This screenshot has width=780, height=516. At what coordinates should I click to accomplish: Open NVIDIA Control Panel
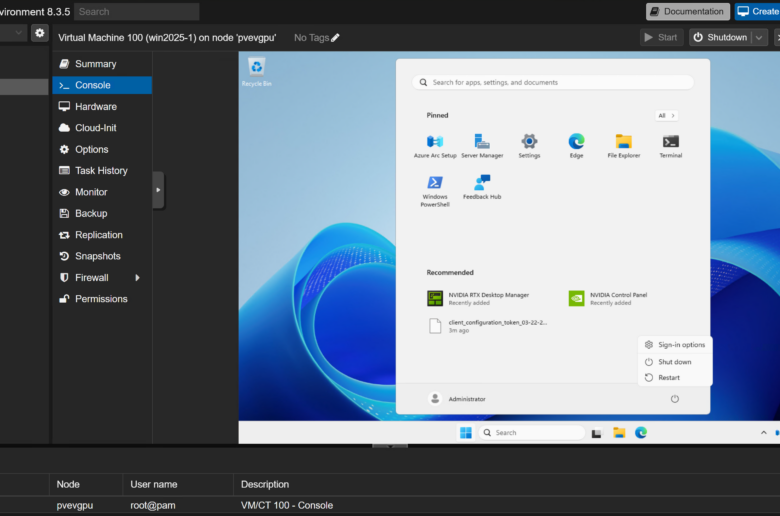coord(608,299)
